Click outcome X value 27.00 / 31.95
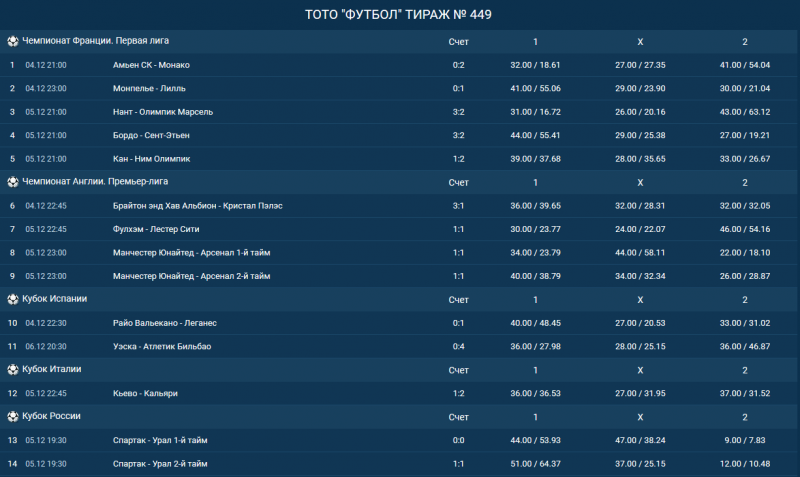Viewport: 800px width, 477px height. pyautogui.click(x=640, y=394)
